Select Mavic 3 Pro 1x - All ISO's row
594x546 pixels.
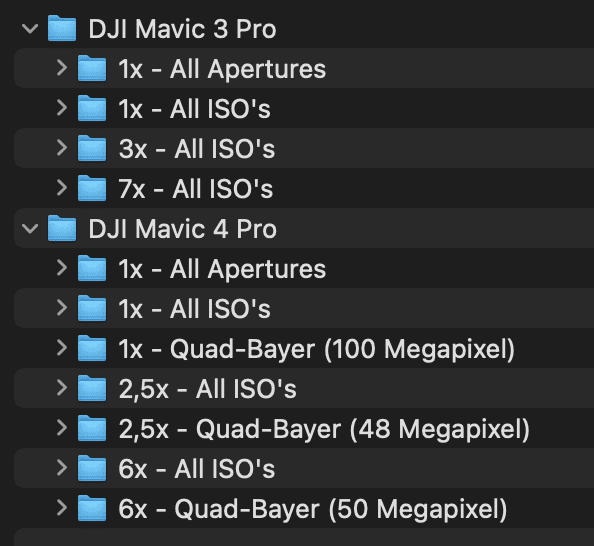pos(304,108)
